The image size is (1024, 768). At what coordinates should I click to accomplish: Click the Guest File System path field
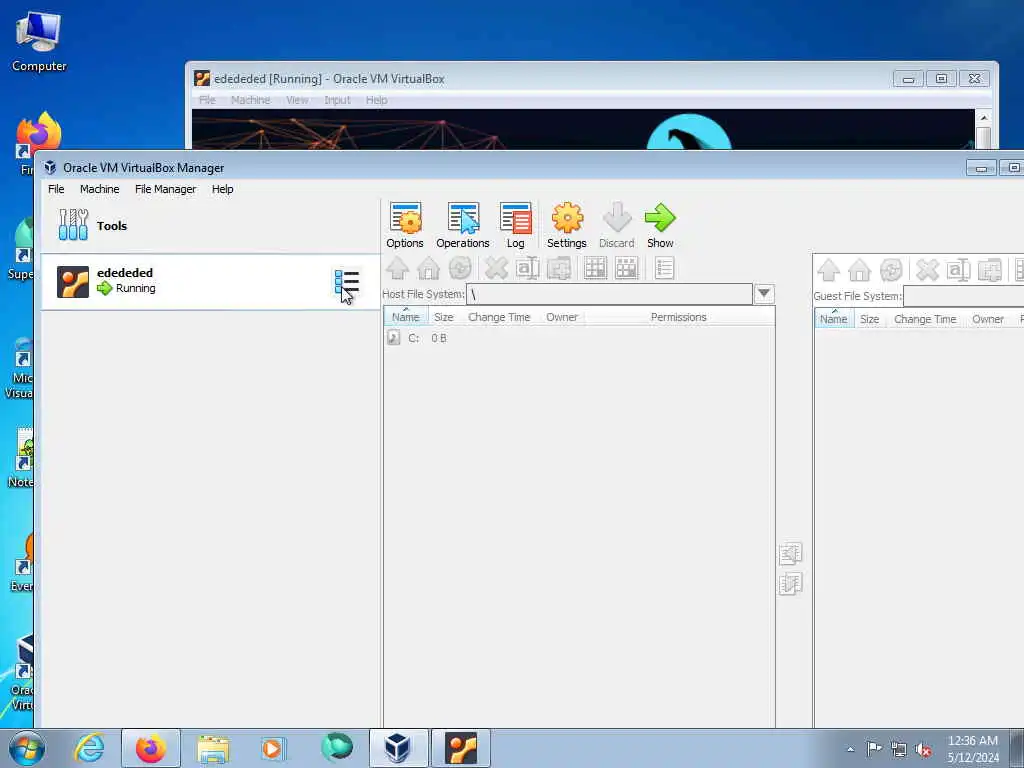click(963, 296)
